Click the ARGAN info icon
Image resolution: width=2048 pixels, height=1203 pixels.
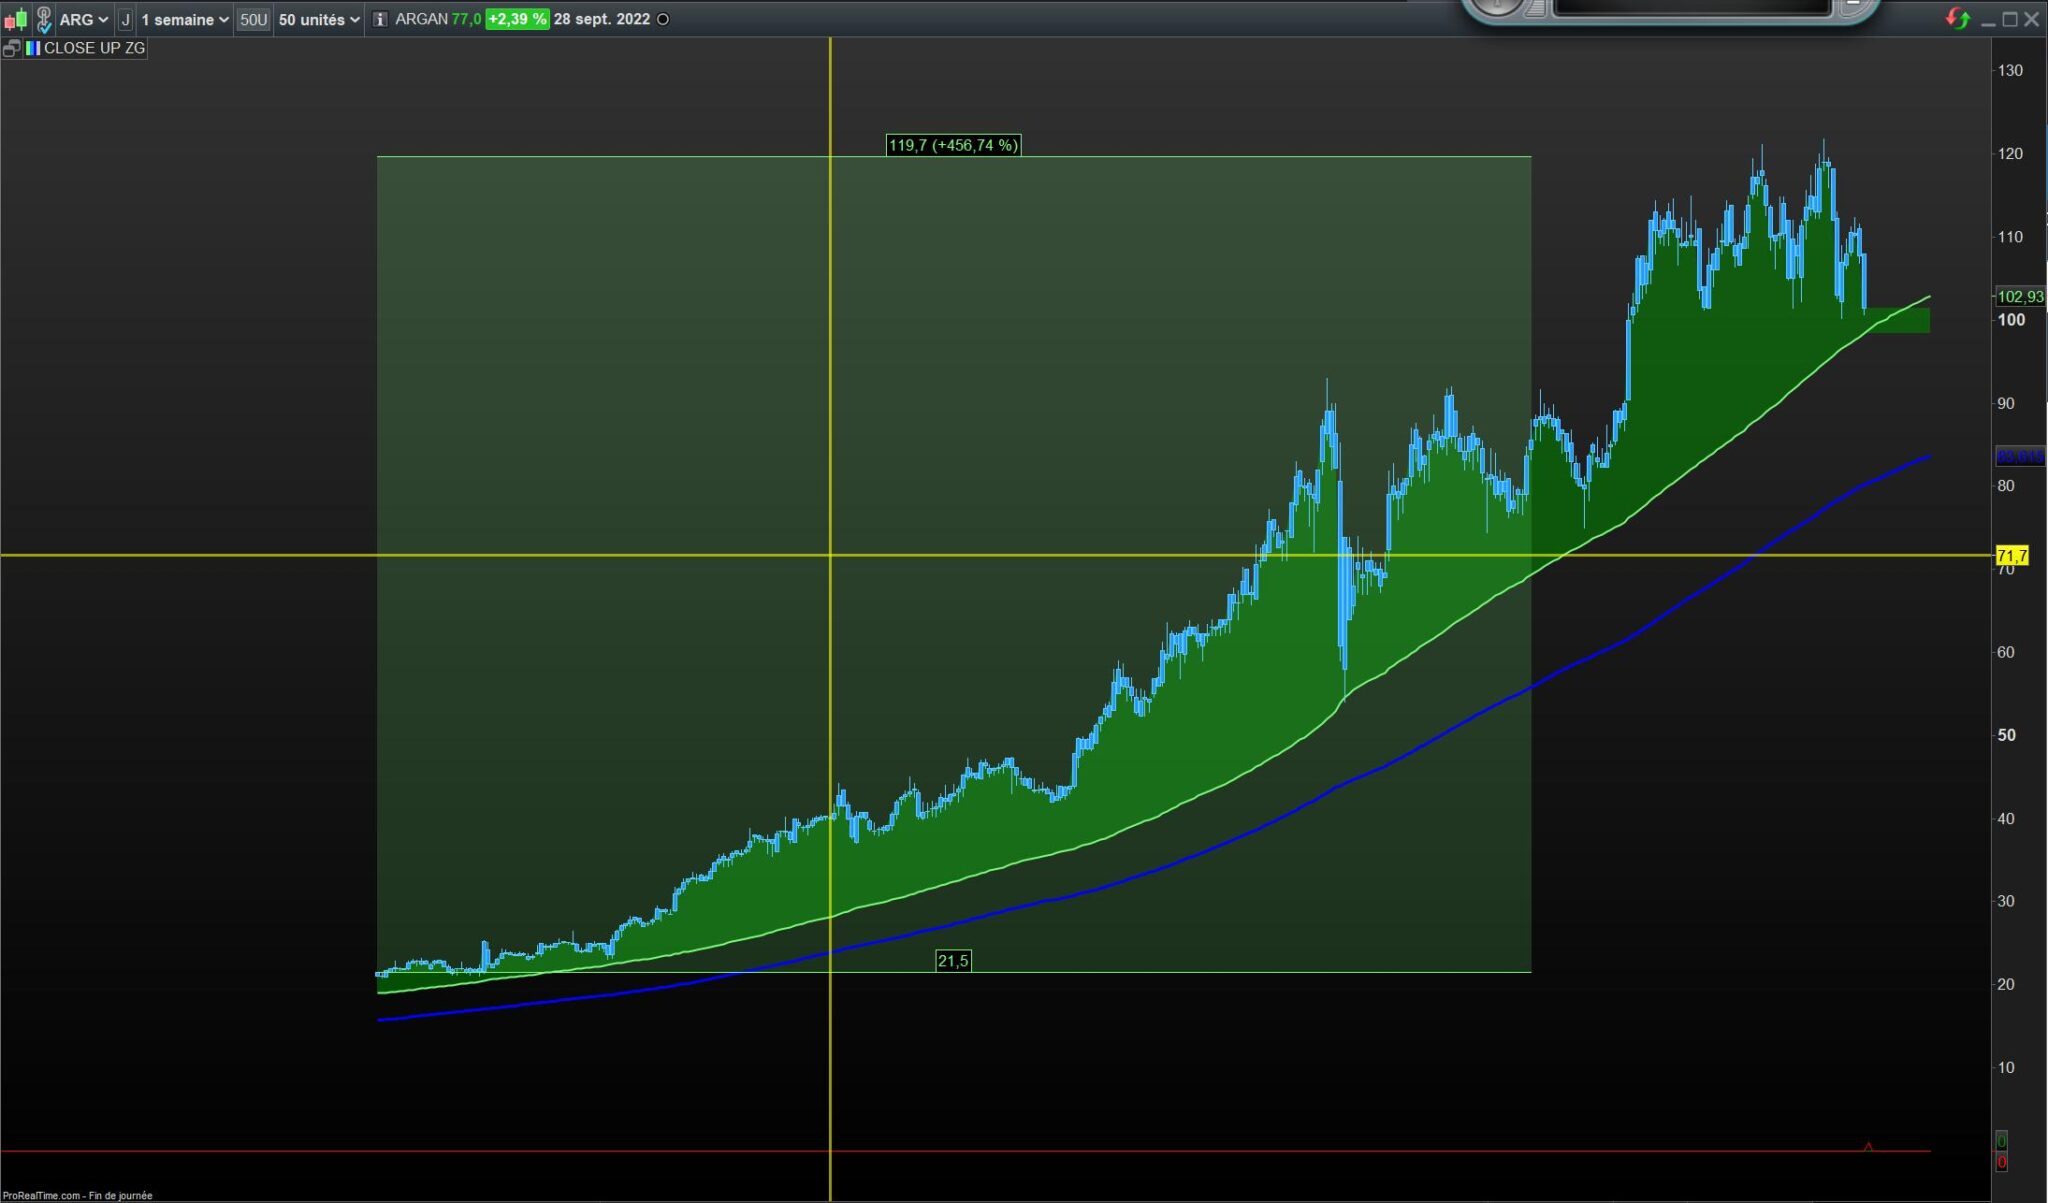(x=380, y=19)
